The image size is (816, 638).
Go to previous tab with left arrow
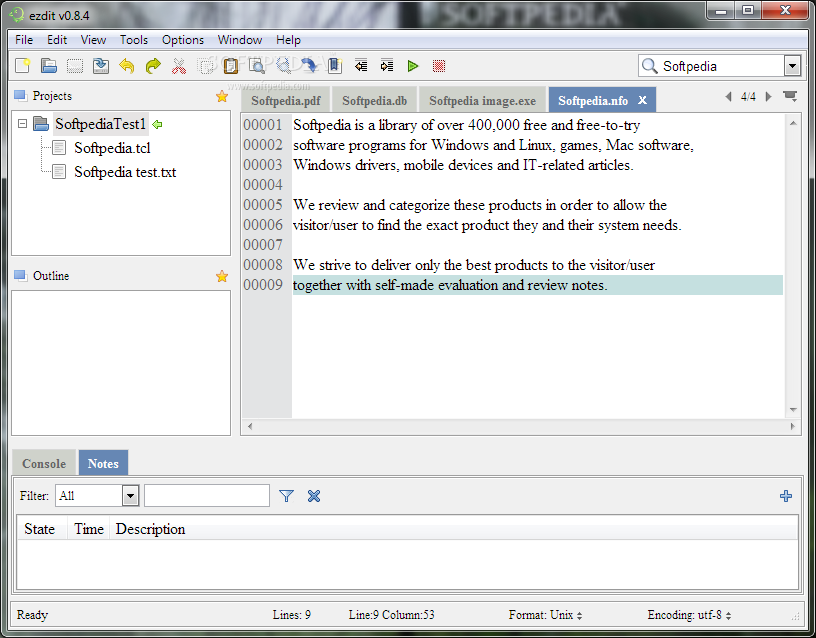(729, 96)
